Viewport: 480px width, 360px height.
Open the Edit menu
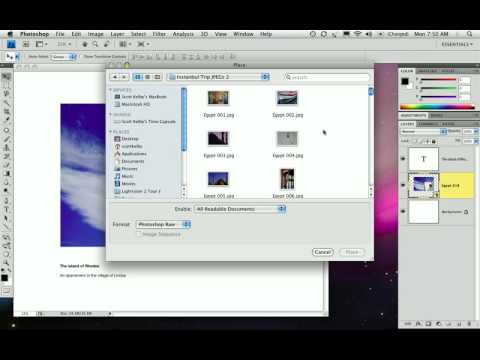pos(76,34)
